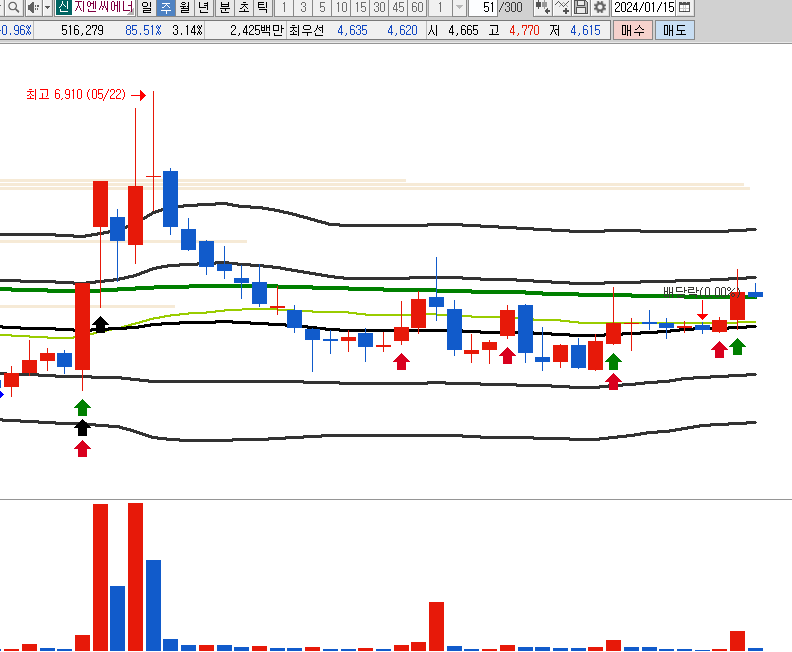Click the green 신 badge icon

tap(63, 7)
